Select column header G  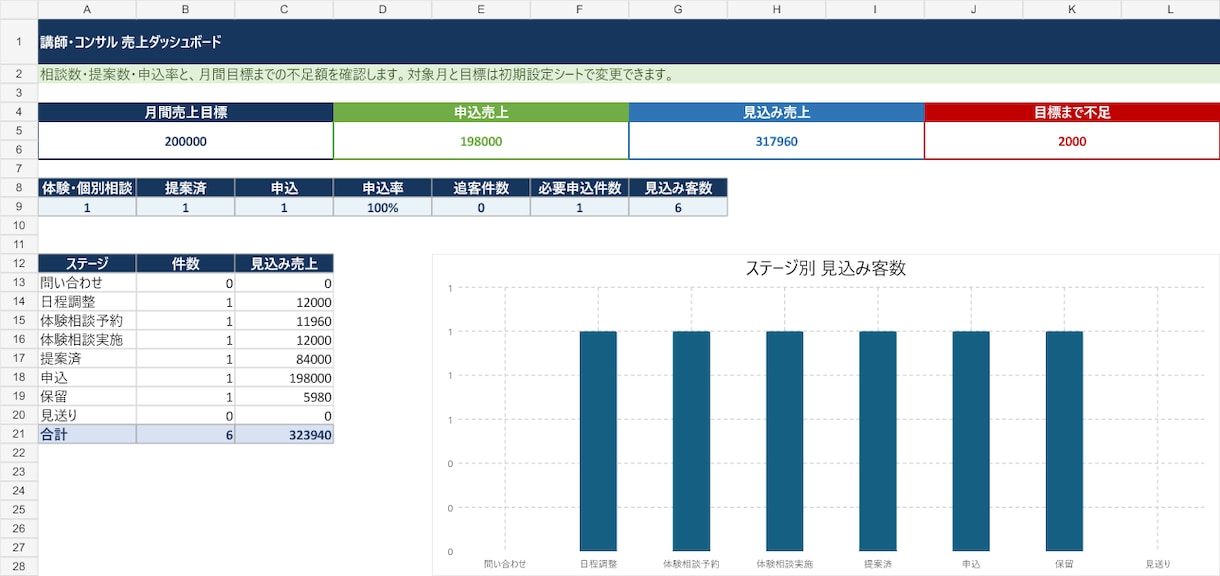[679, 9]
